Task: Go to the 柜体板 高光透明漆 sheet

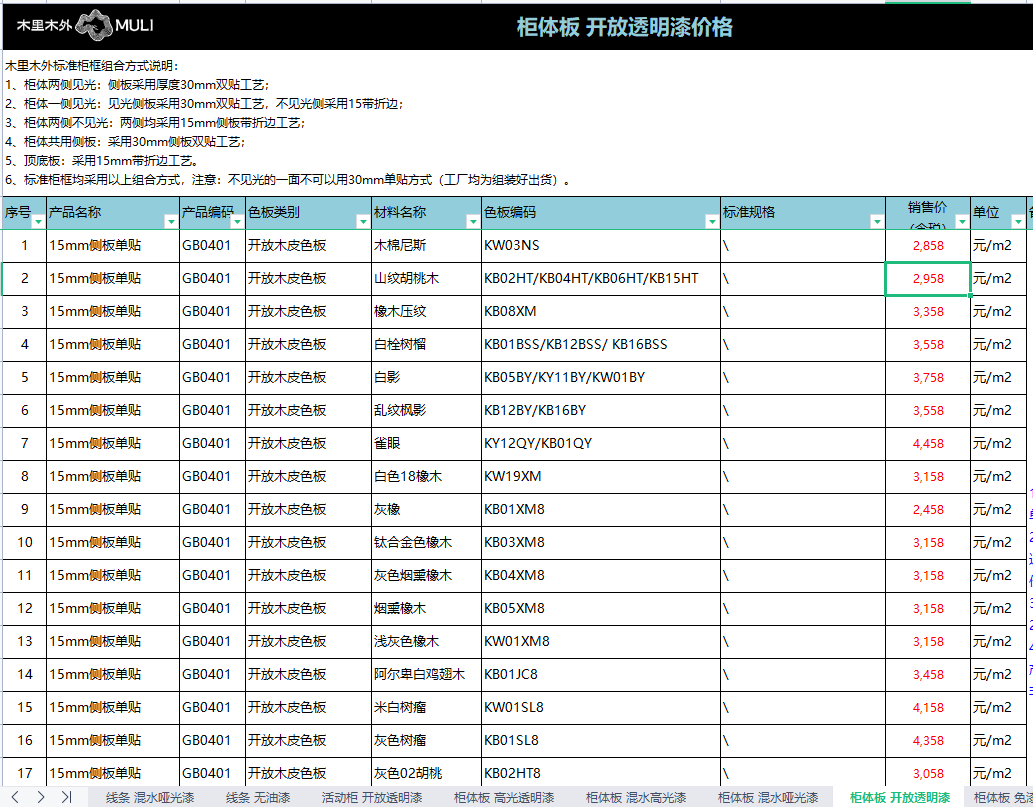Action: click(x=503, y=798)
